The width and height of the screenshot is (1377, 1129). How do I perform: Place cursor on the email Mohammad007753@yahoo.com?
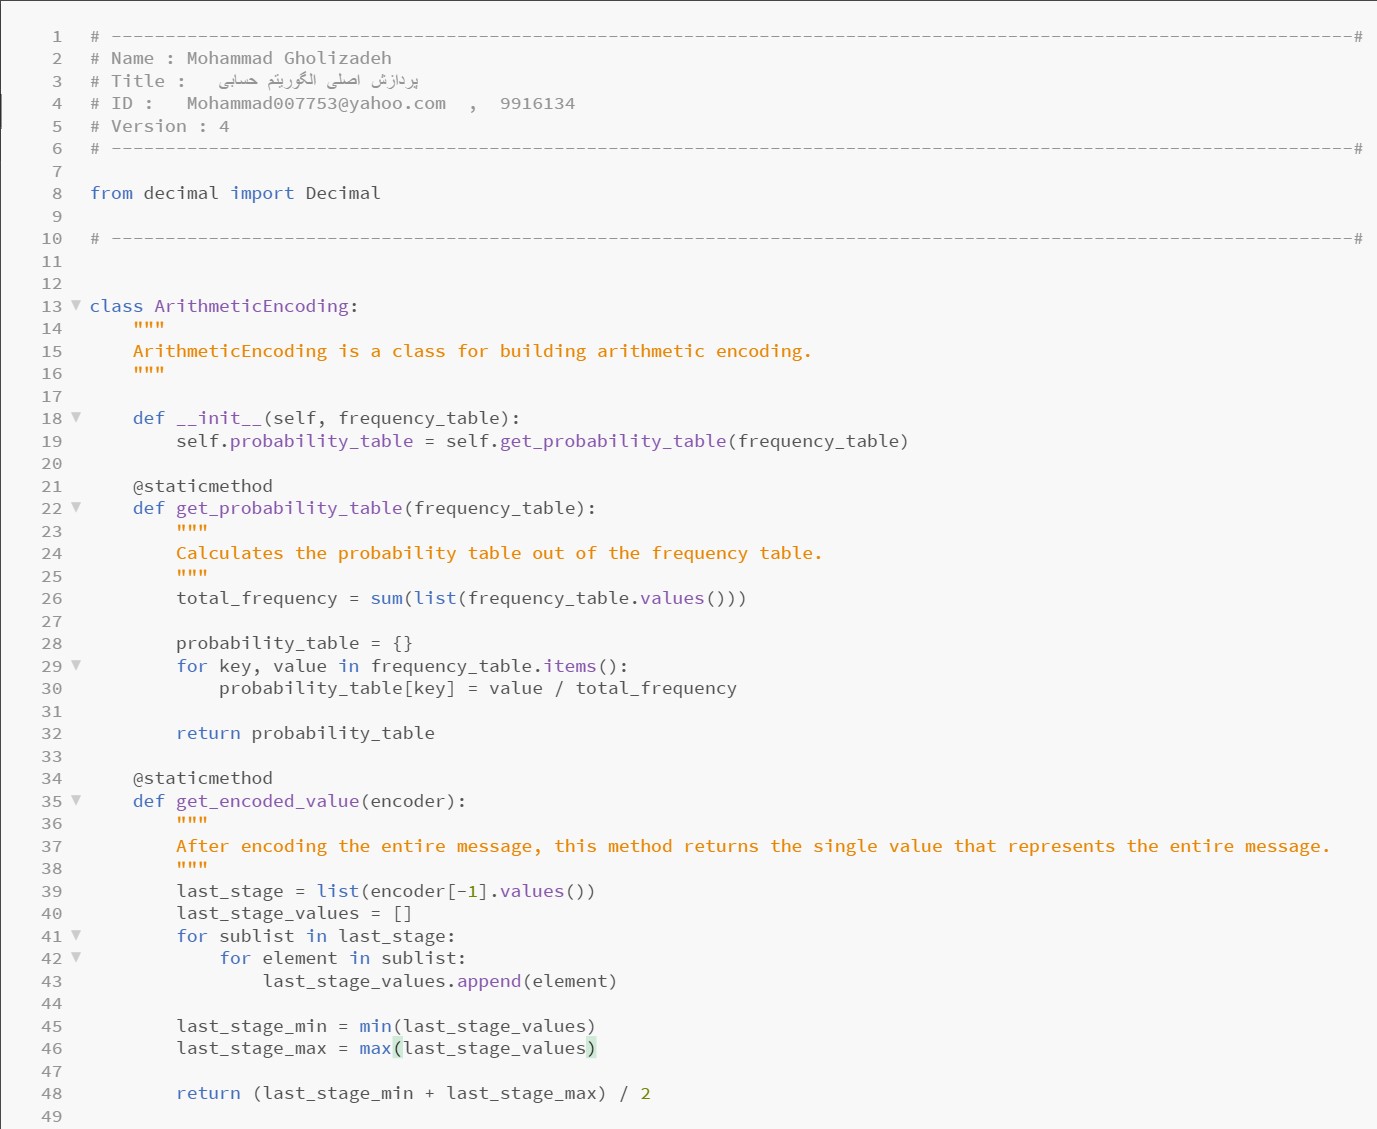(316, 103)
